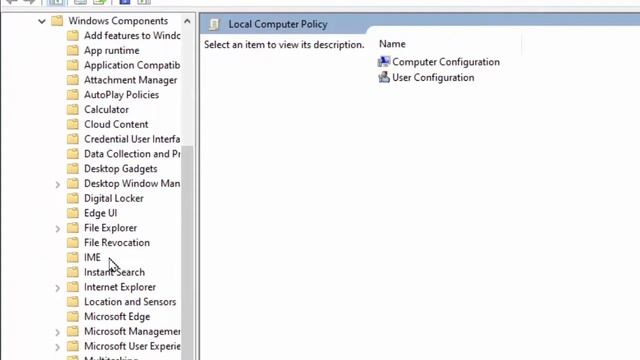Select the Attachment Manager tree item
This screenshot has width=640, height=360.
[x=131, y=80]
